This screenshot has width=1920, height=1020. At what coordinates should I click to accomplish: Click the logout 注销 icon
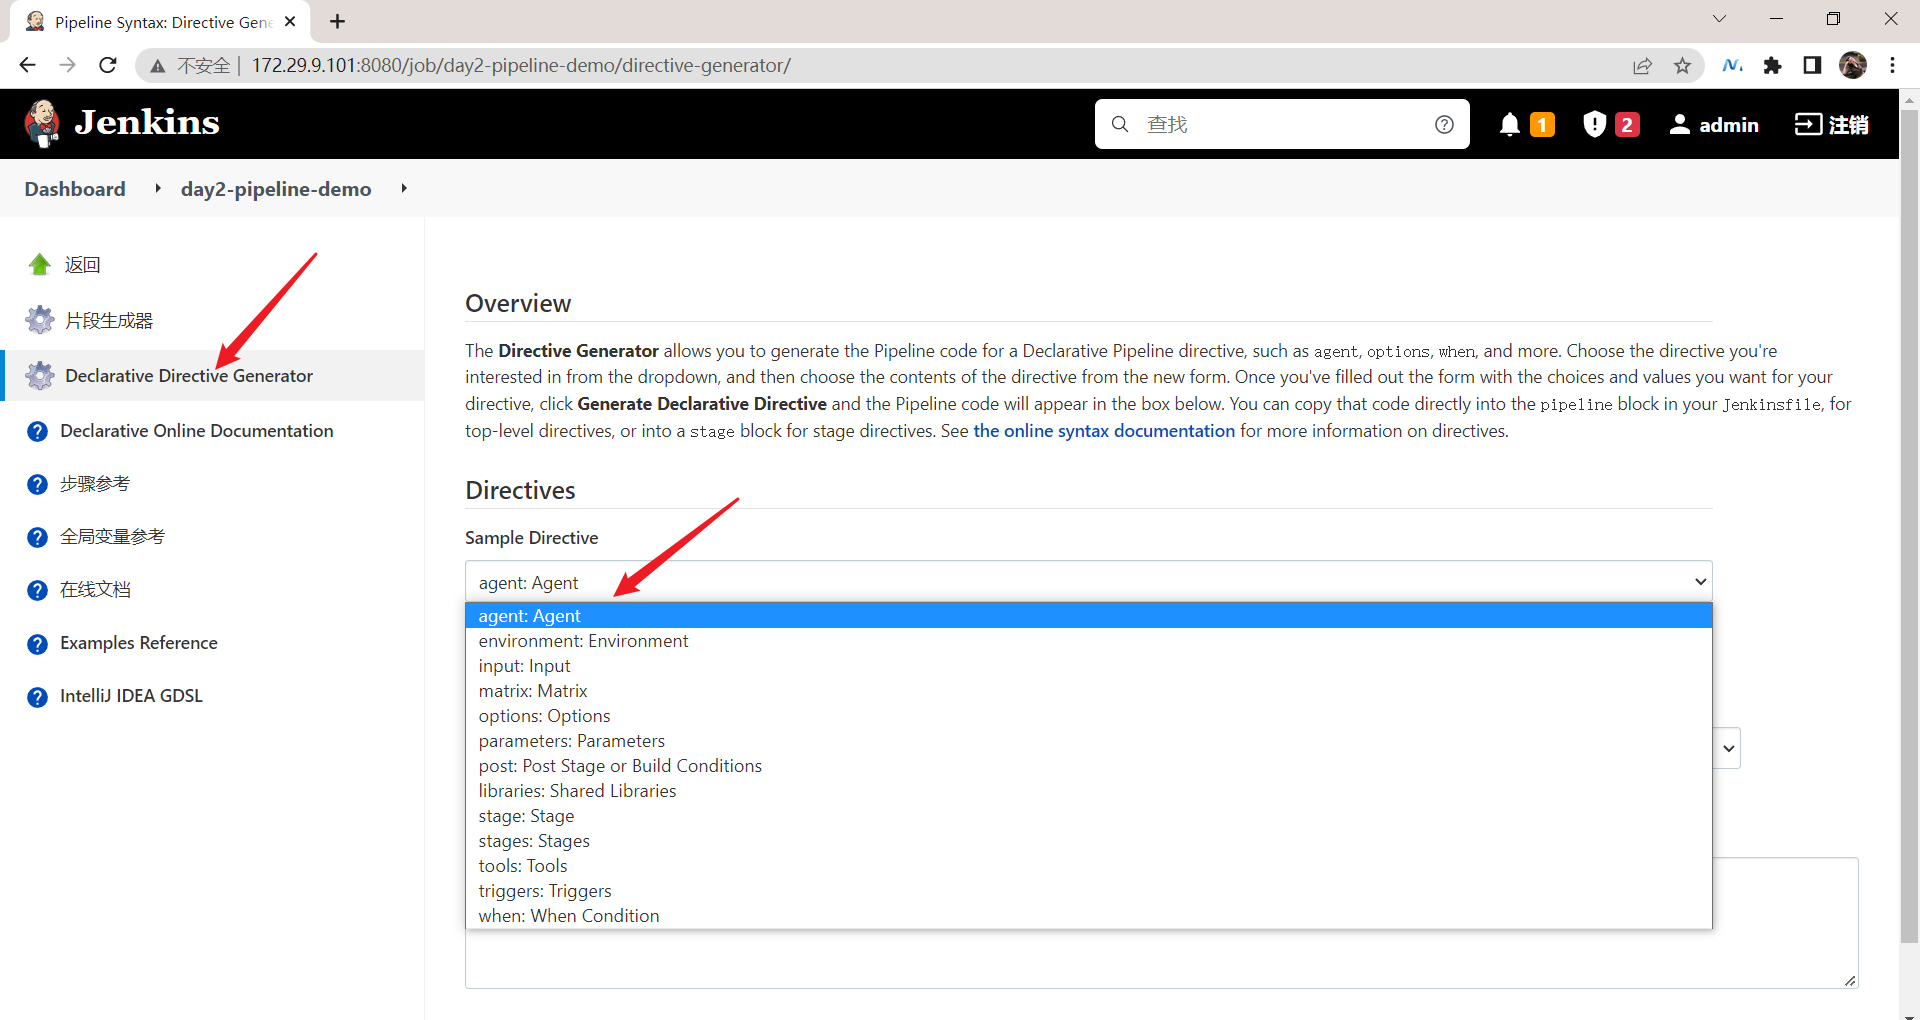(x=1808, y=124)
